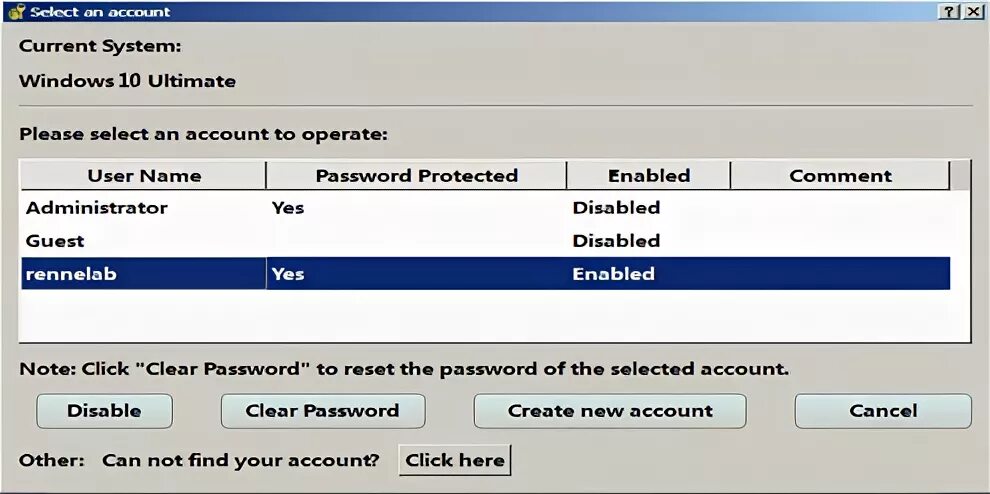The height and width of the screenshot is (494, 990).
Task: Click rennelab's Password Protected 'Yes' cell
Action: pyautogui.click(x=288, y=274)
